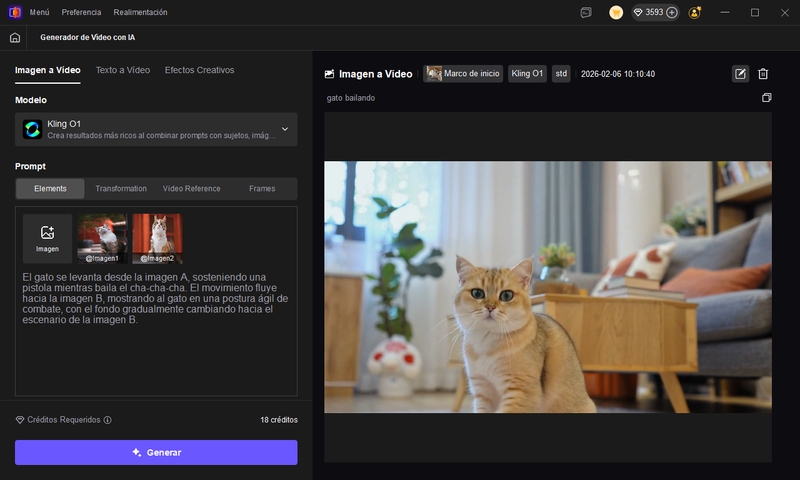Select the Transformation prompt mode
Screen dimensions: 800x480
click(x=121, y=188)
